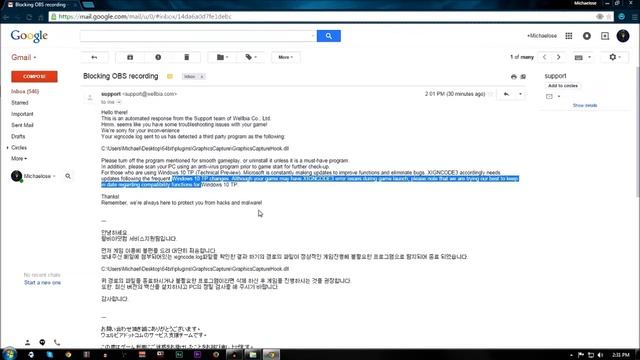The image size is (640, 360).
Task: Open the Starred folder
Action: point(20,103)
